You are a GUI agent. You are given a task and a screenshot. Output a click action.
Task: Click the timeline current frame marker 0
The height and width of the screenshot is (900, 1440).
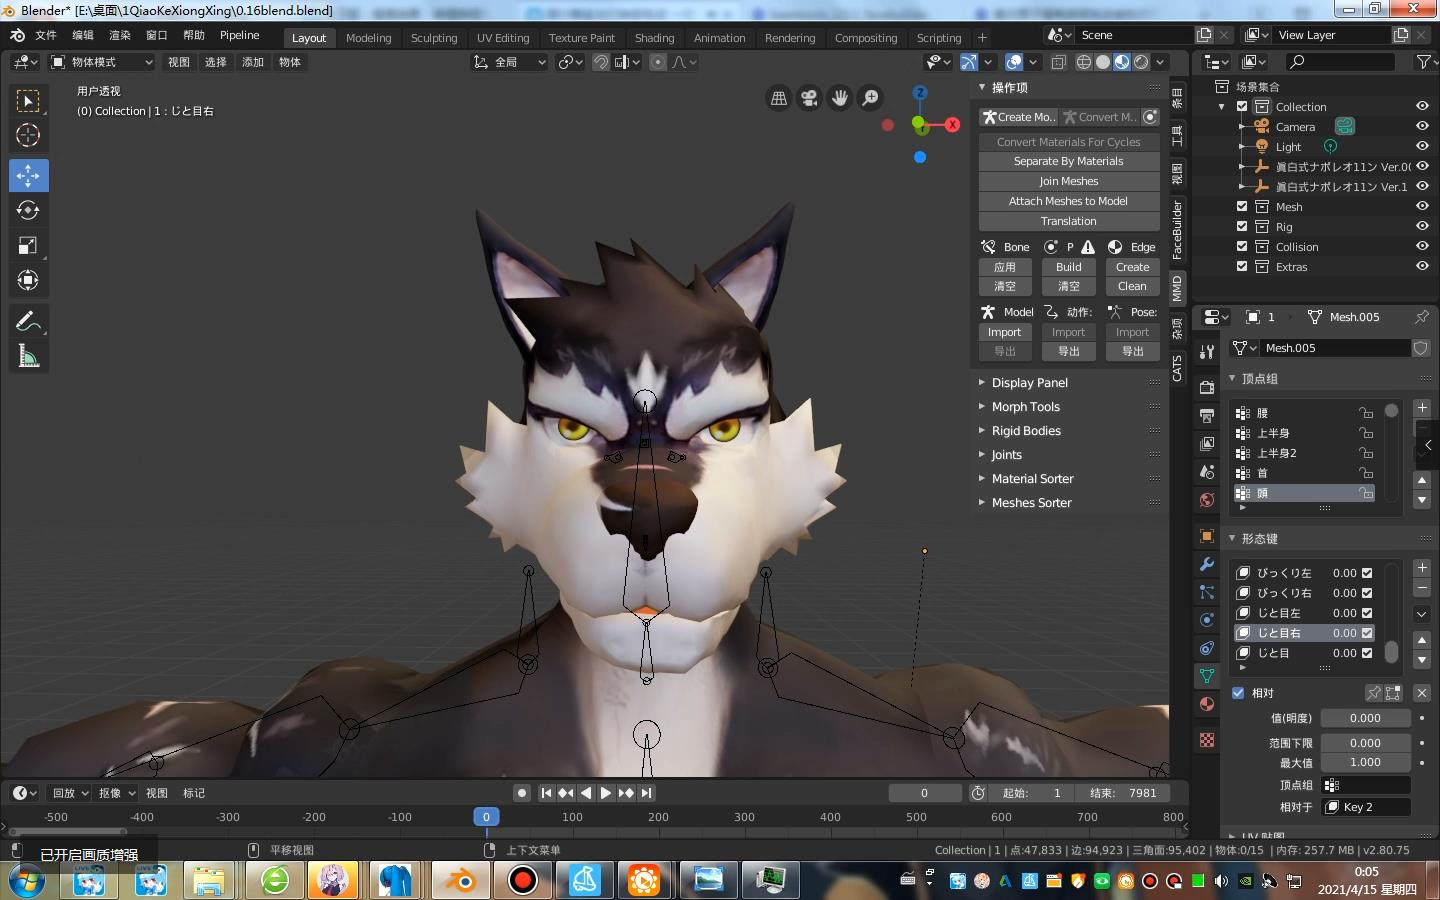486,817
